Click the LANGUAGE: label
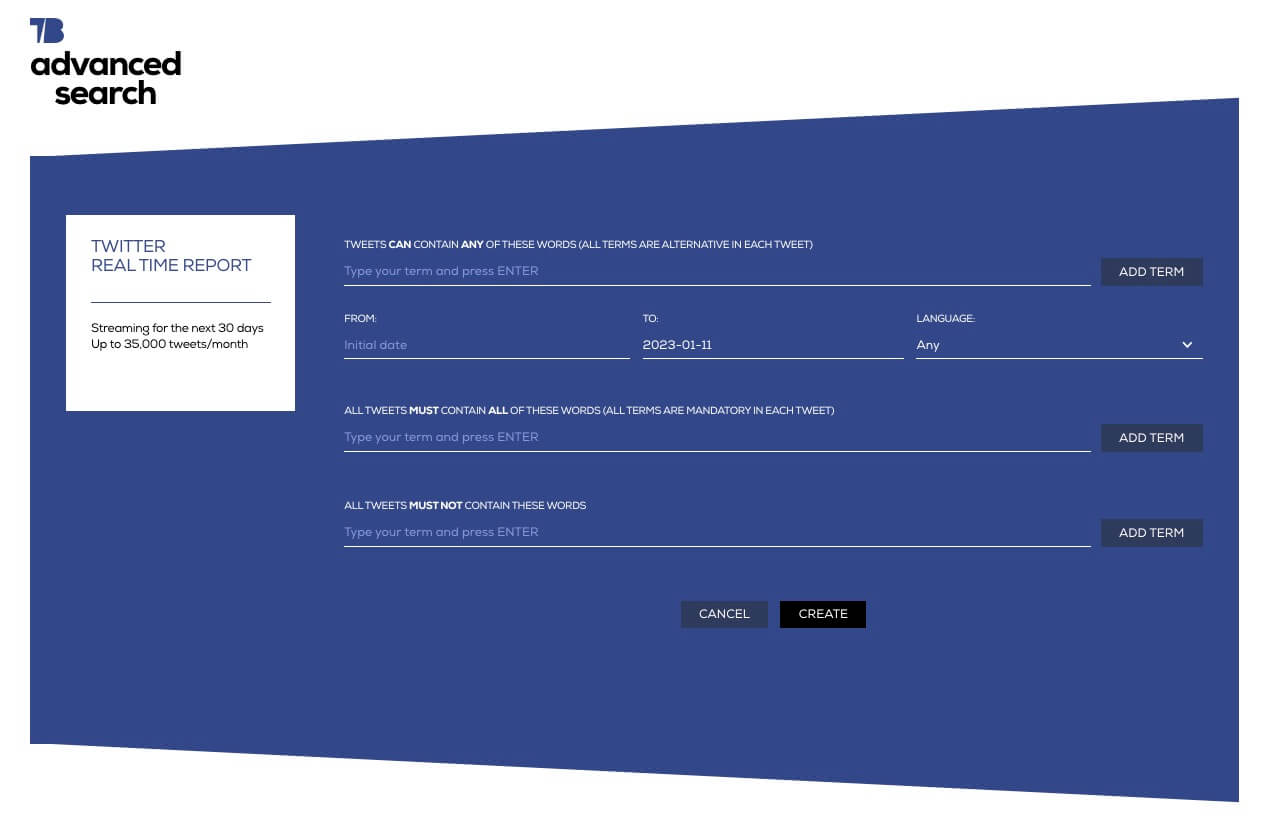This screenshot has height=834, width=1273. click(945, 319)
